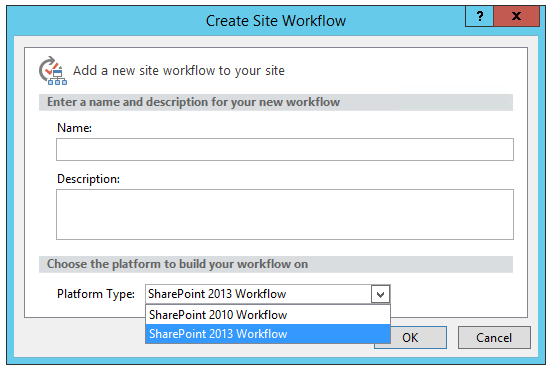Screen dimensions: 551x370
Task: Focus the Description text box
Action: [285, 214]
